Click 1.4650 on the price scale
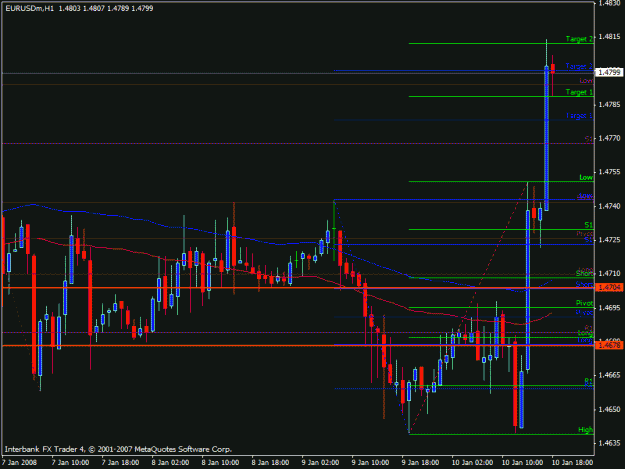This screenshot has height=469, width=625. tap(609, 409)
